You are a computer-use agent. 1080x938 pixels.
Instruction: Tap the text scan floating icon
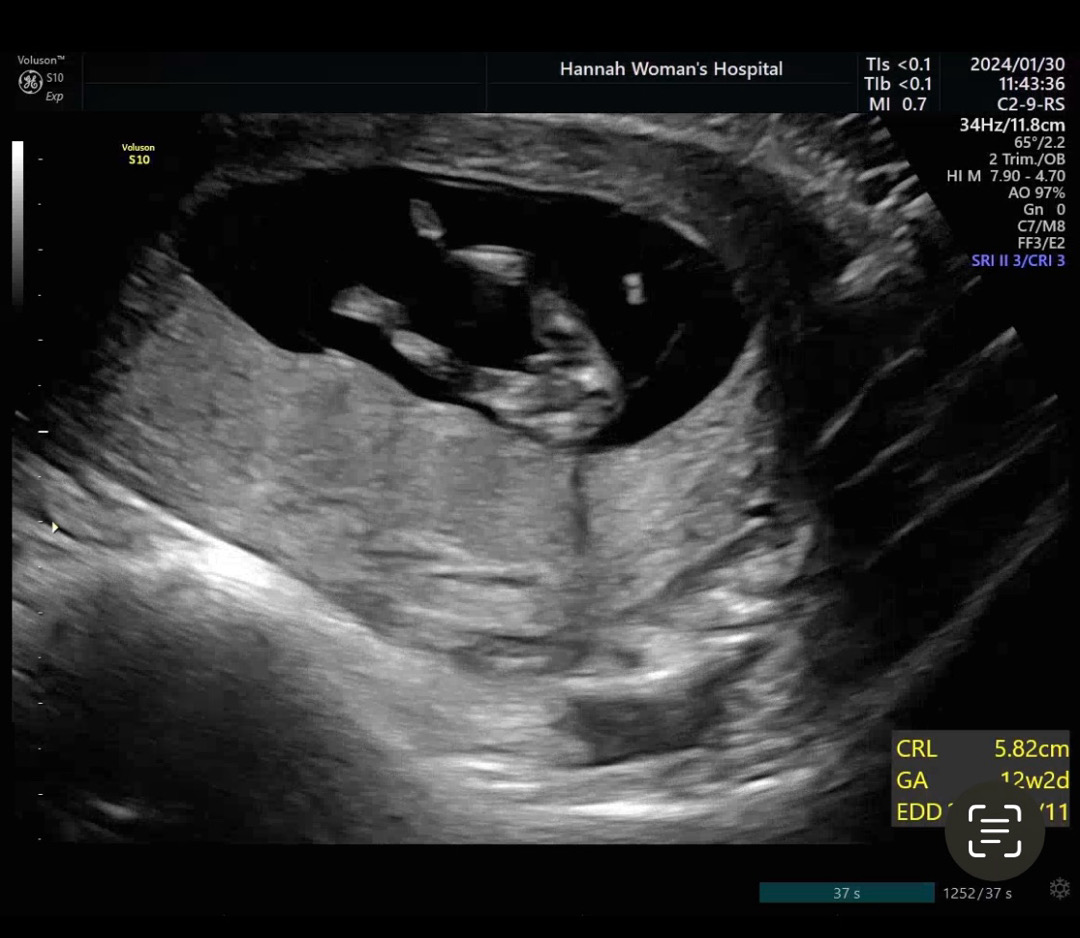click(995, 831)
